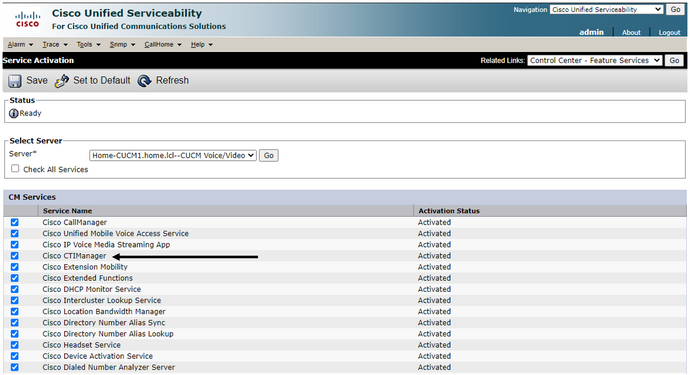
Task: Open the About link
Action: click(631, 32)
